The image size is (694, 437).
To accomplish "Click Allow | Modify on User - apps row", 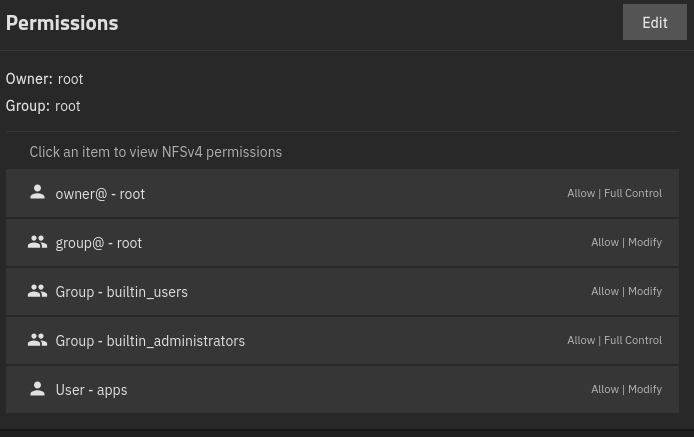I will [x=626, y=389].
